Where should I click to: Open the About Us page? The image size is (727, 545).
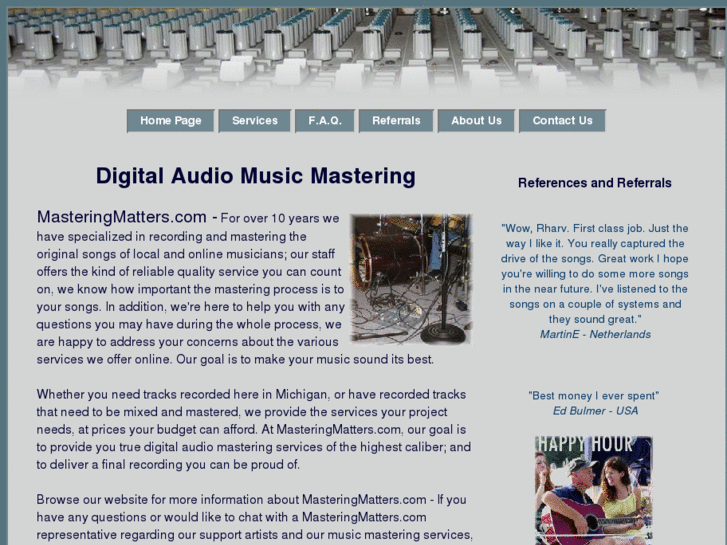[476, 121]
